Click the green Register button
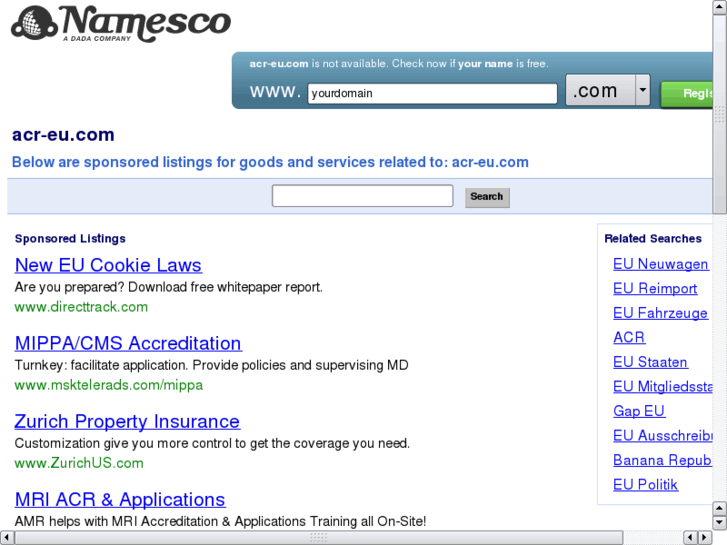 click(x=687, y=94)
